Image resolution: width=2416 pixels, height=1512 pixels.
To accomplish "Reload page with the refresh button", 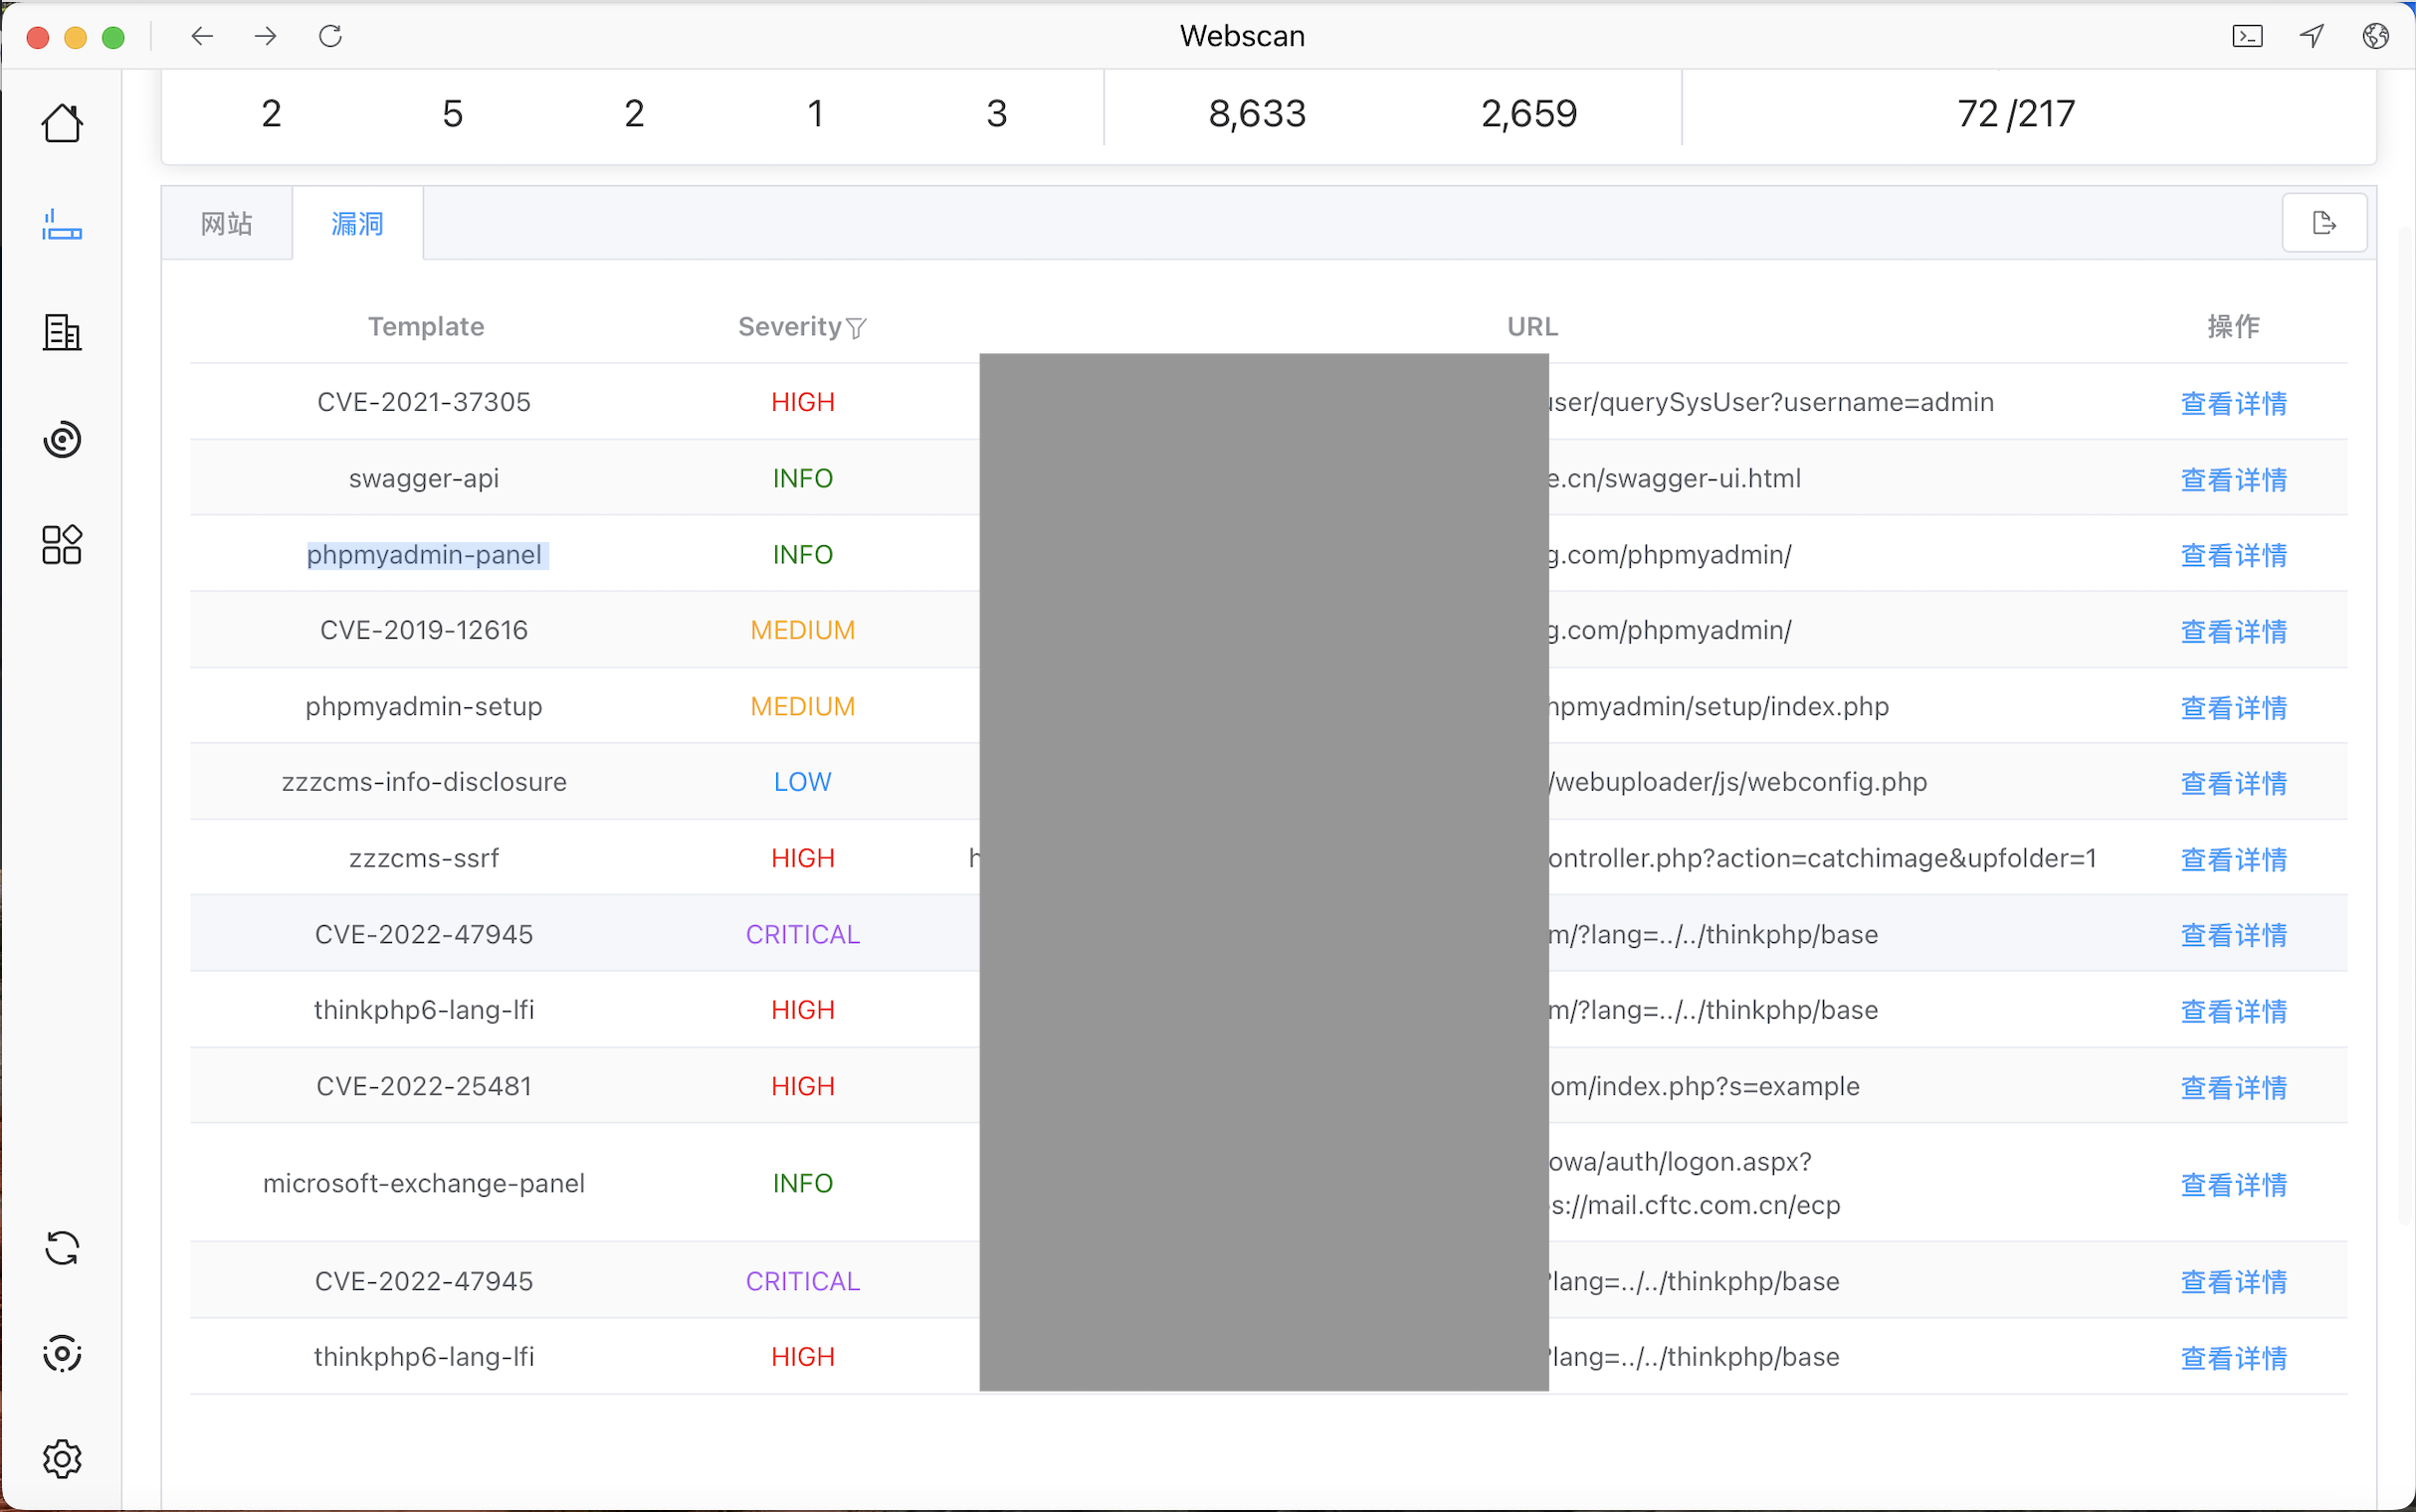I will (x=331, y=37).
